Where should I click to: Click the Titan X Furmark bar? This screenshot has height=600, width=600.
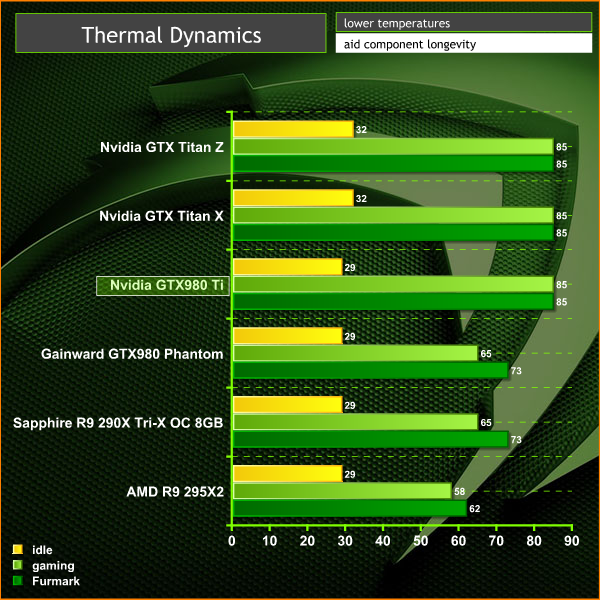click(393, 233)
